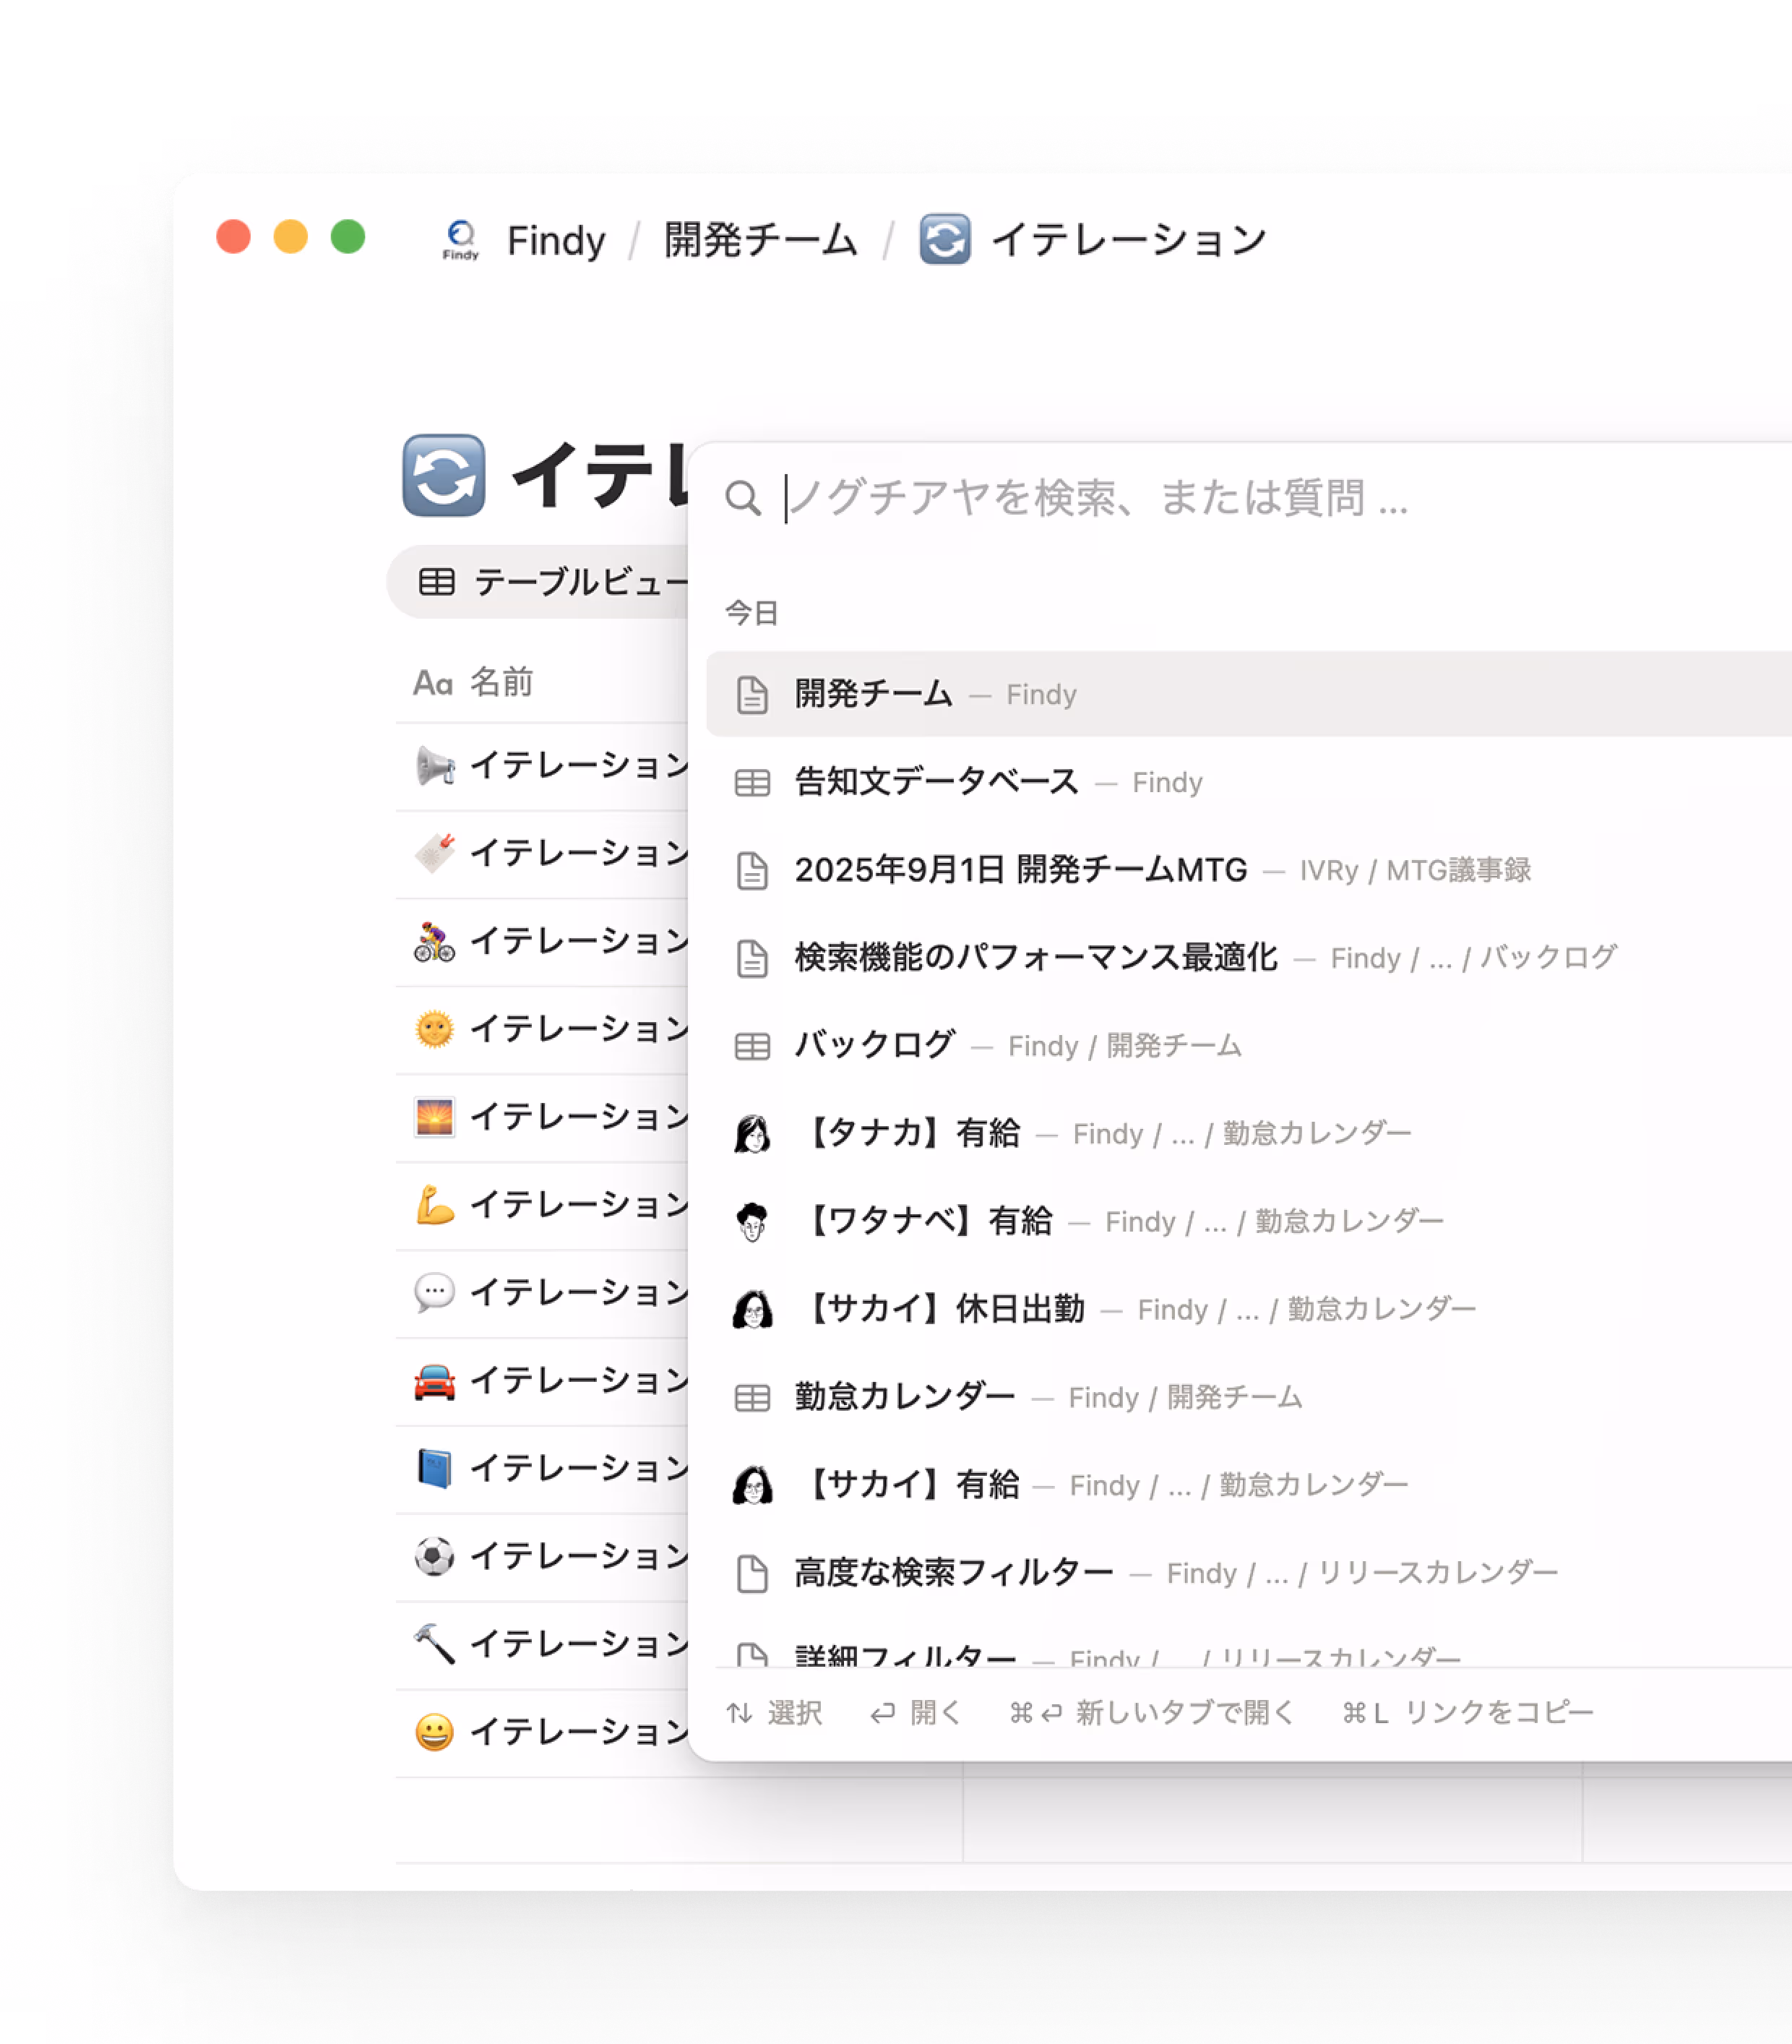Open バックログ database search result
This screenshot has height=2044, width=1792.
click(874, 1046)
